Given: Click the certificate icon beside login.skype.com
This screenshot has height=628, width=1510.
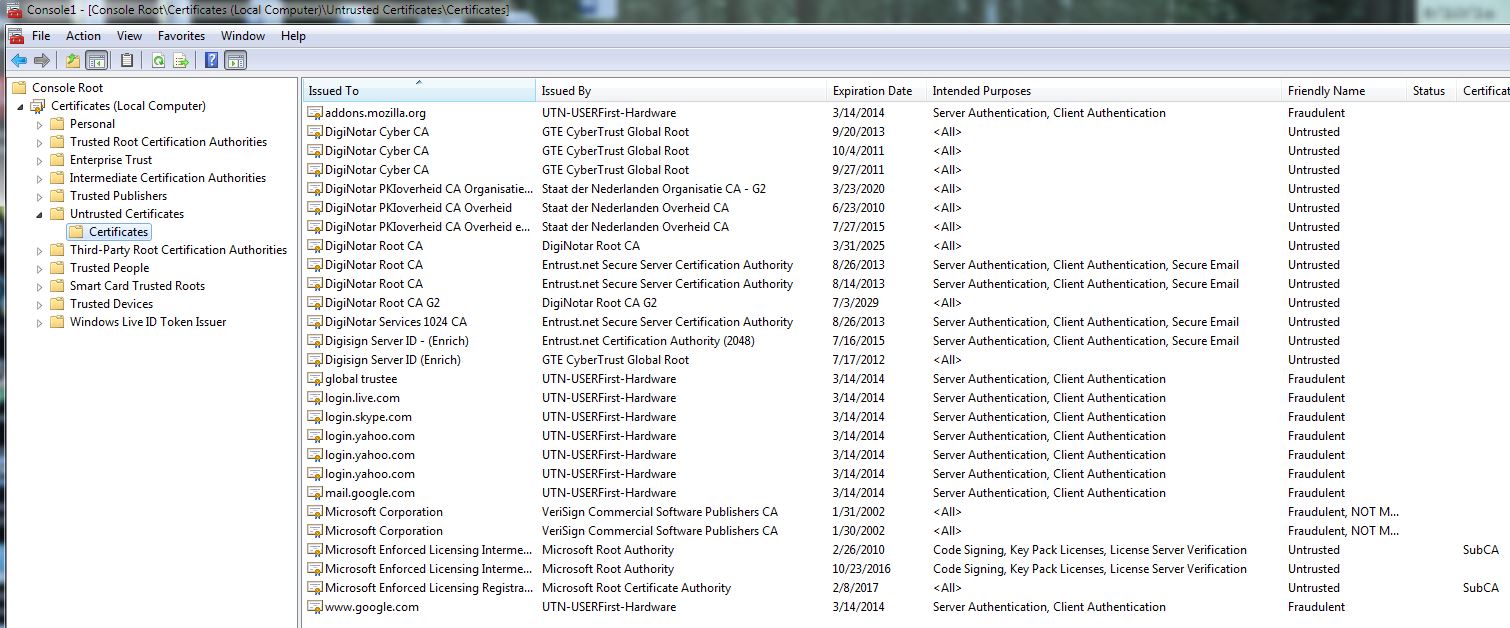Looking at the screenshot, I should coord(315,417).
